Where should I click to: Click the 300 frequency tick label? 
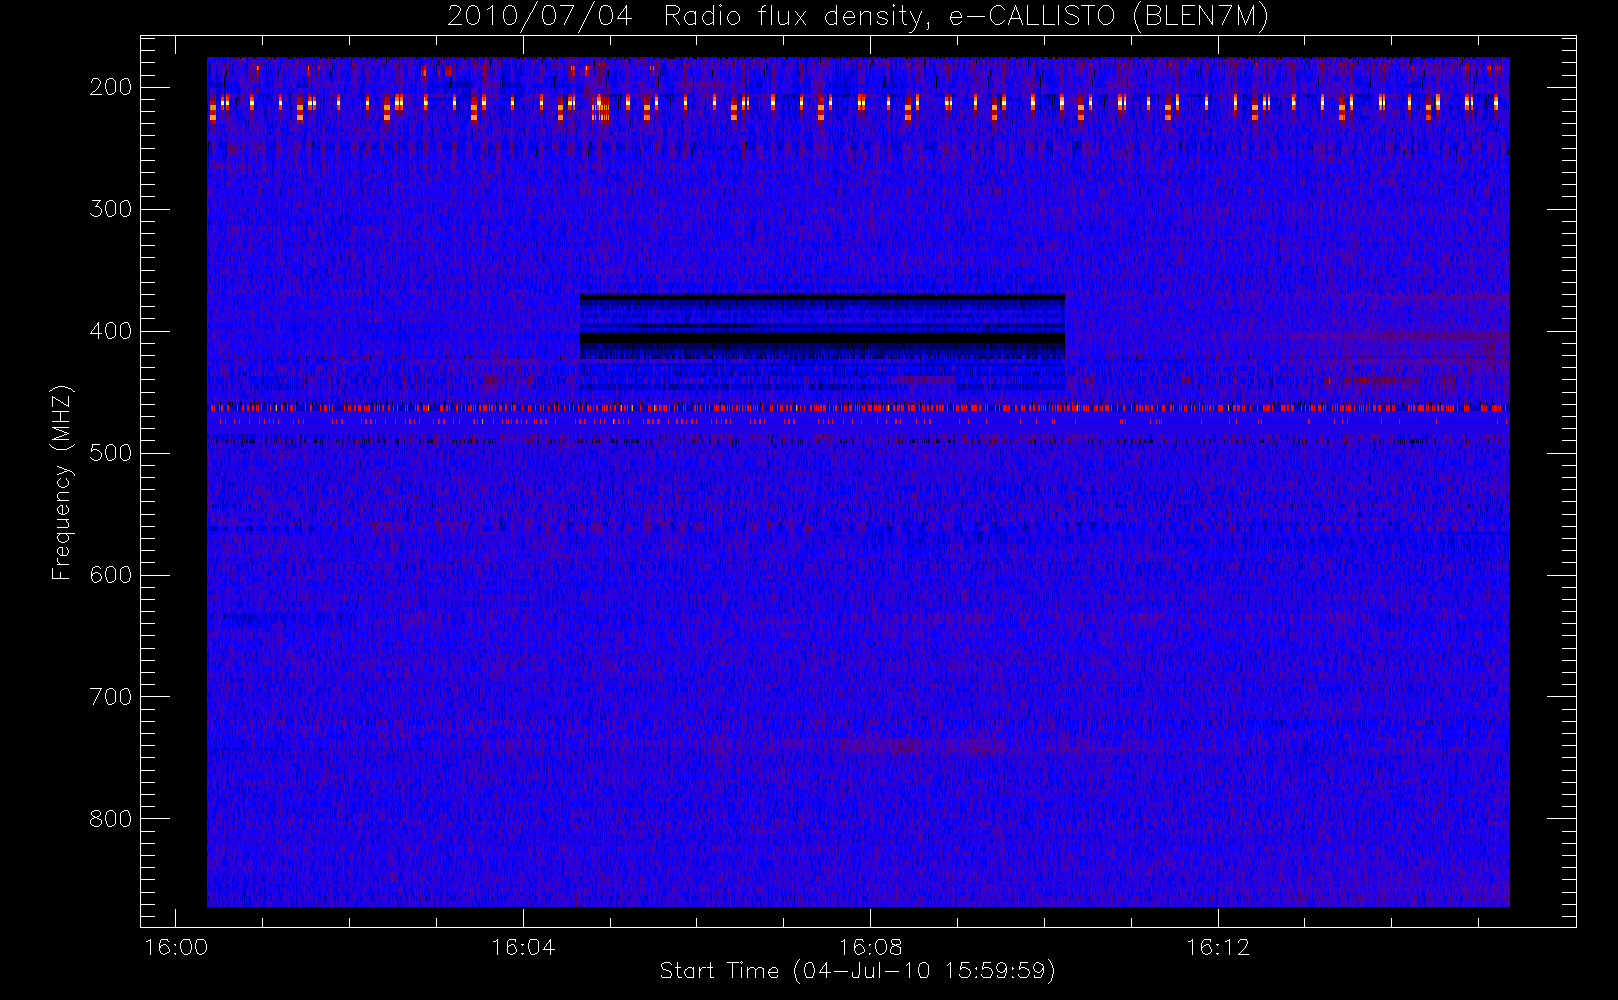(110, 209)
